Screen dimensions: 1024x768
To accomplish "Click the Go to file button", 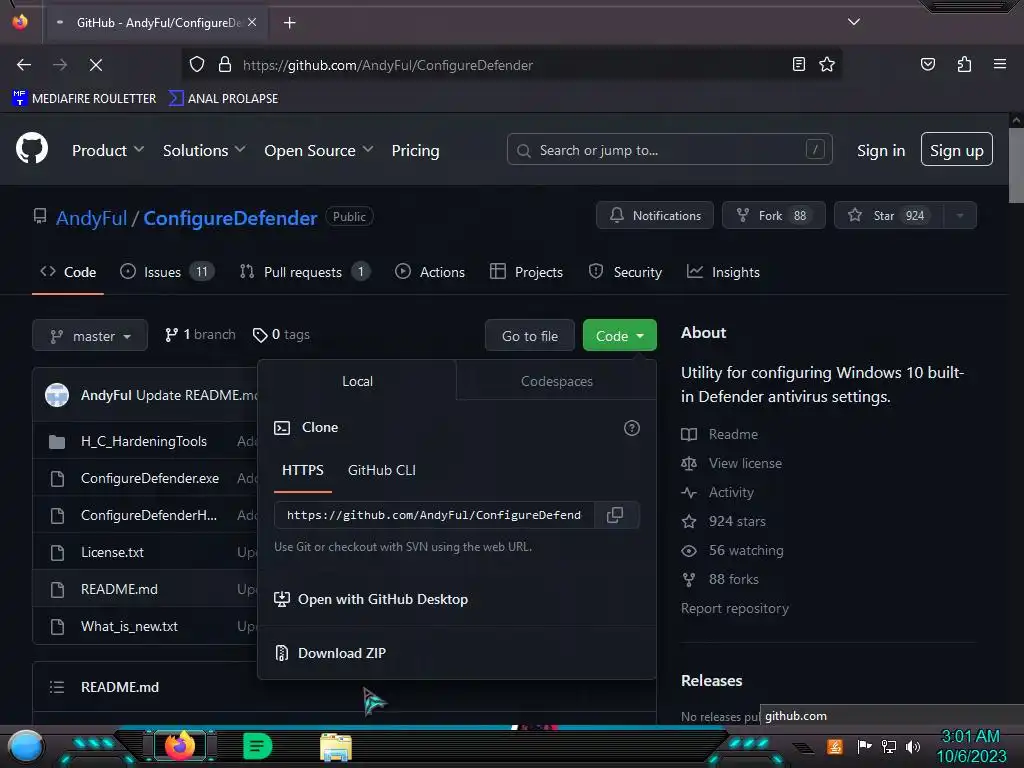I will [530, 336].
